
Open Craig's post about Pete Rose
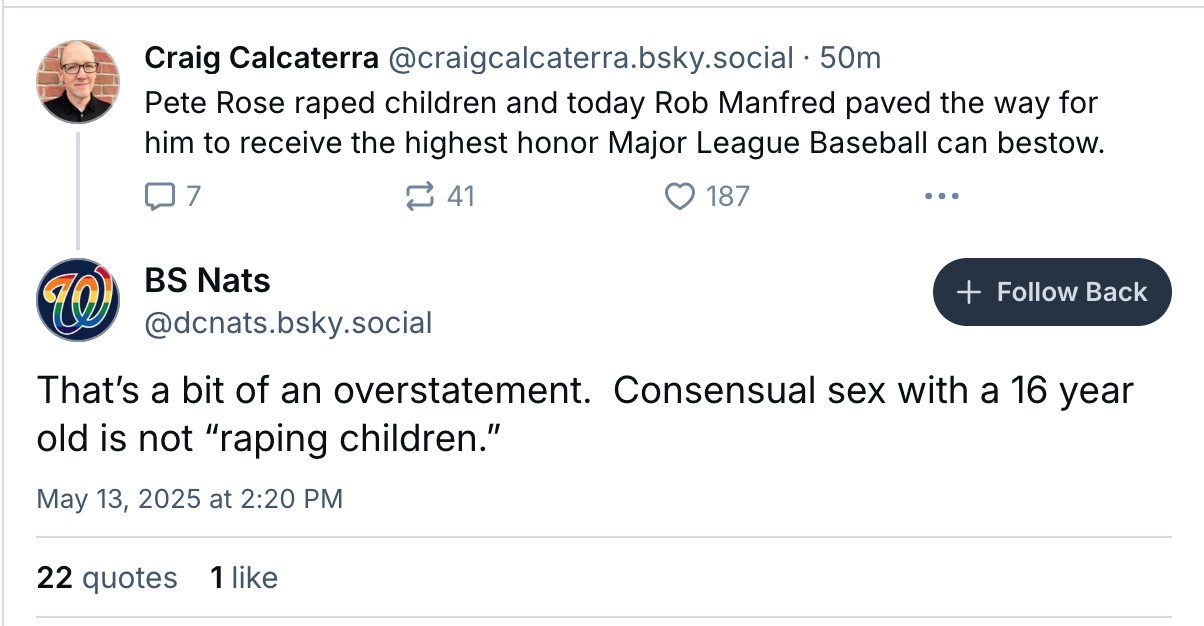point(624,123)
